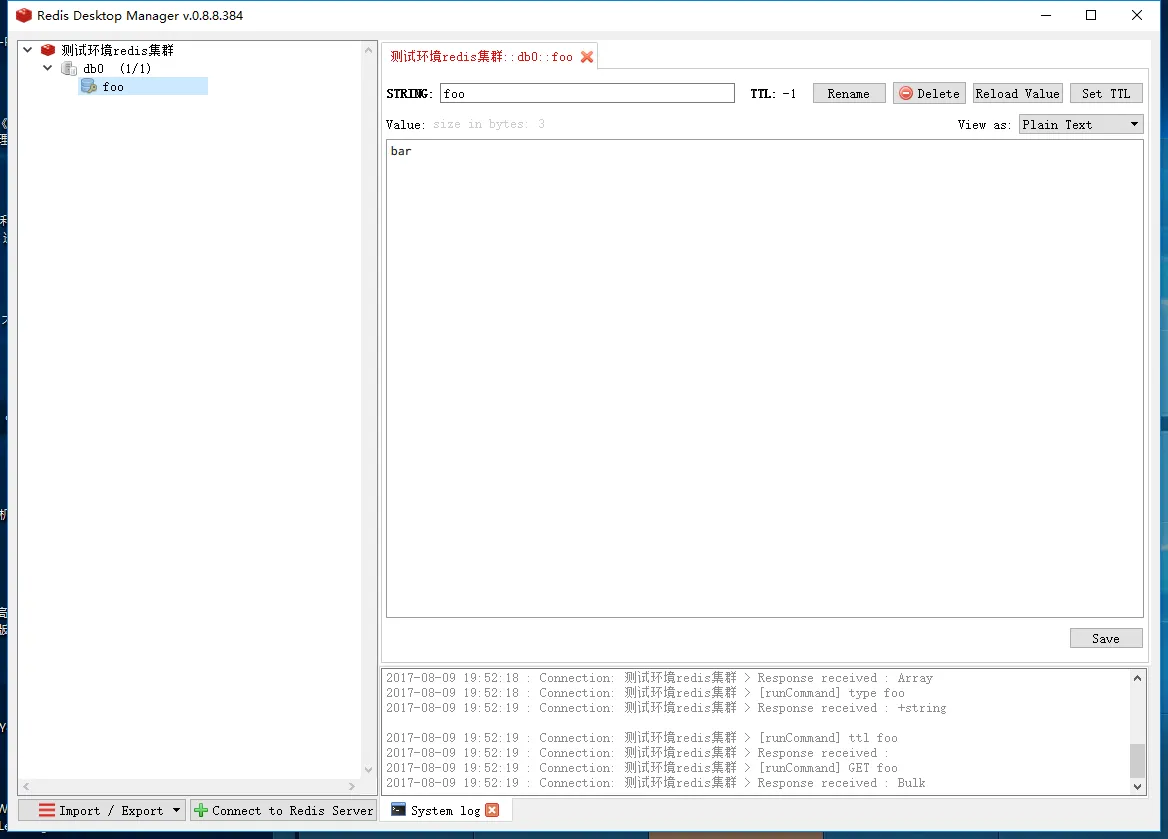Click the Redis Desktop Manager title icon
This screenshot has width=1168, height=839.
pyautogui.click(x=24, y=16)
